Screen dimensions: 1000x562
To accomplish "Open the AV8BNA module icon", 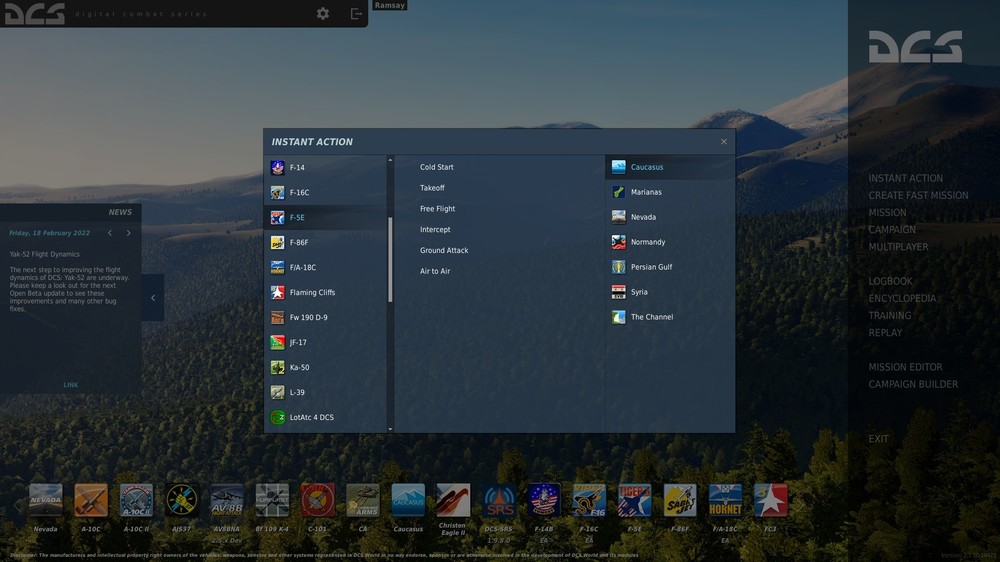I will tap(226, 500).
